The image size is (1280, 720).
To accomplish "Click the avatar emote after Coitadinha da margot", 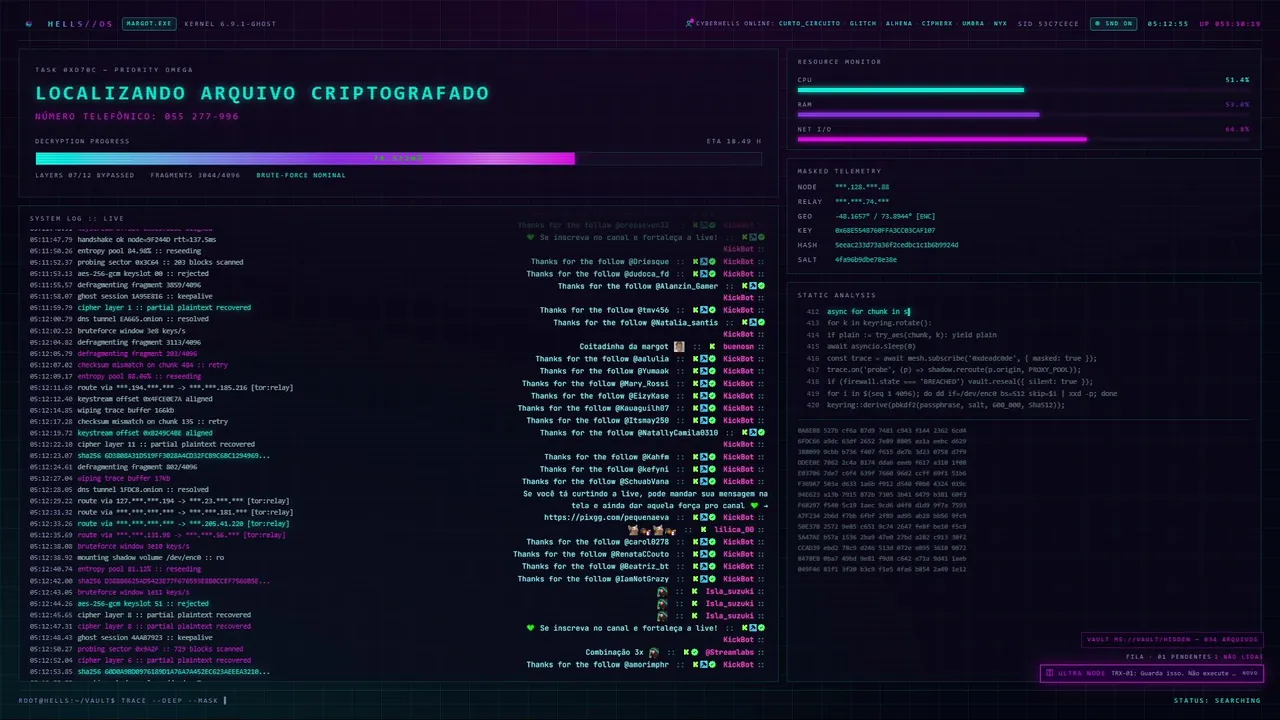I will point(679,347).
